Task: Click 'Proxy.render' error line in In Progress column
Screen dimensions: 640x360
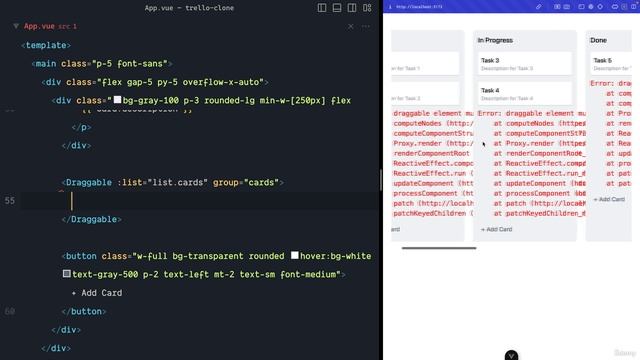Action: point(540,143)
